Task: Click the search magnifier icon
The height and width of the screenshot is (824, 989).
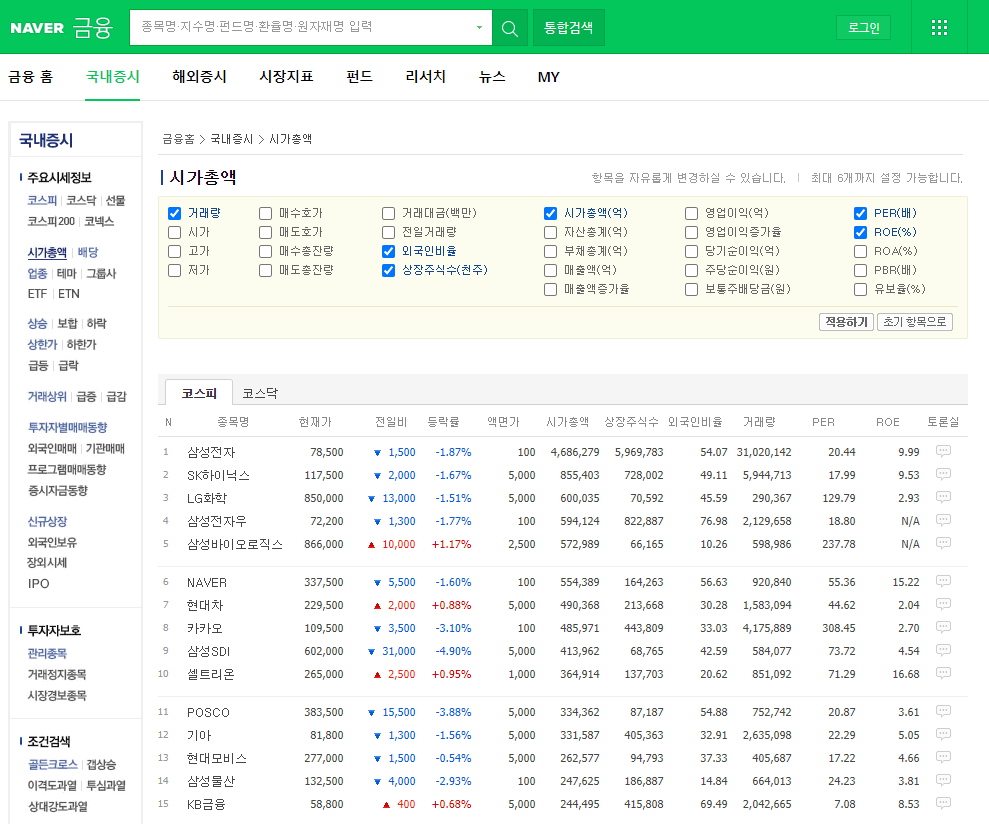Action: pos(510,28)
